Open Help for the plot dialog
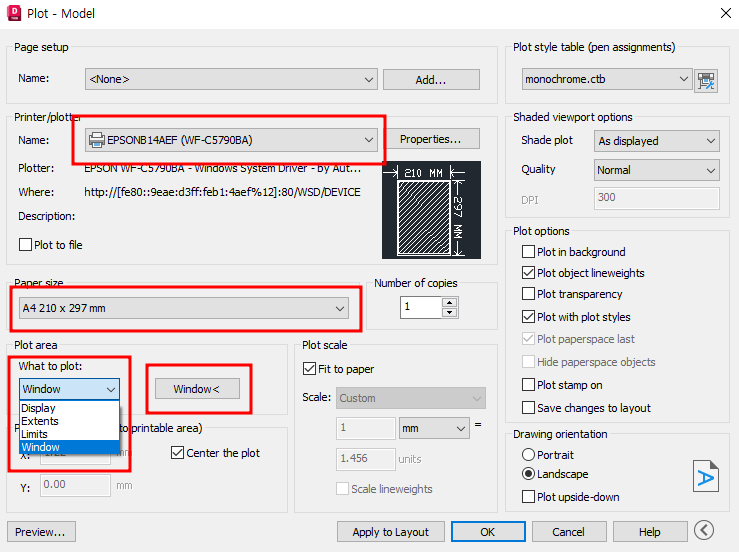Image resolution: width=739 pixels, height=552 pixels. pyautogui.click(x=650, y=532)
